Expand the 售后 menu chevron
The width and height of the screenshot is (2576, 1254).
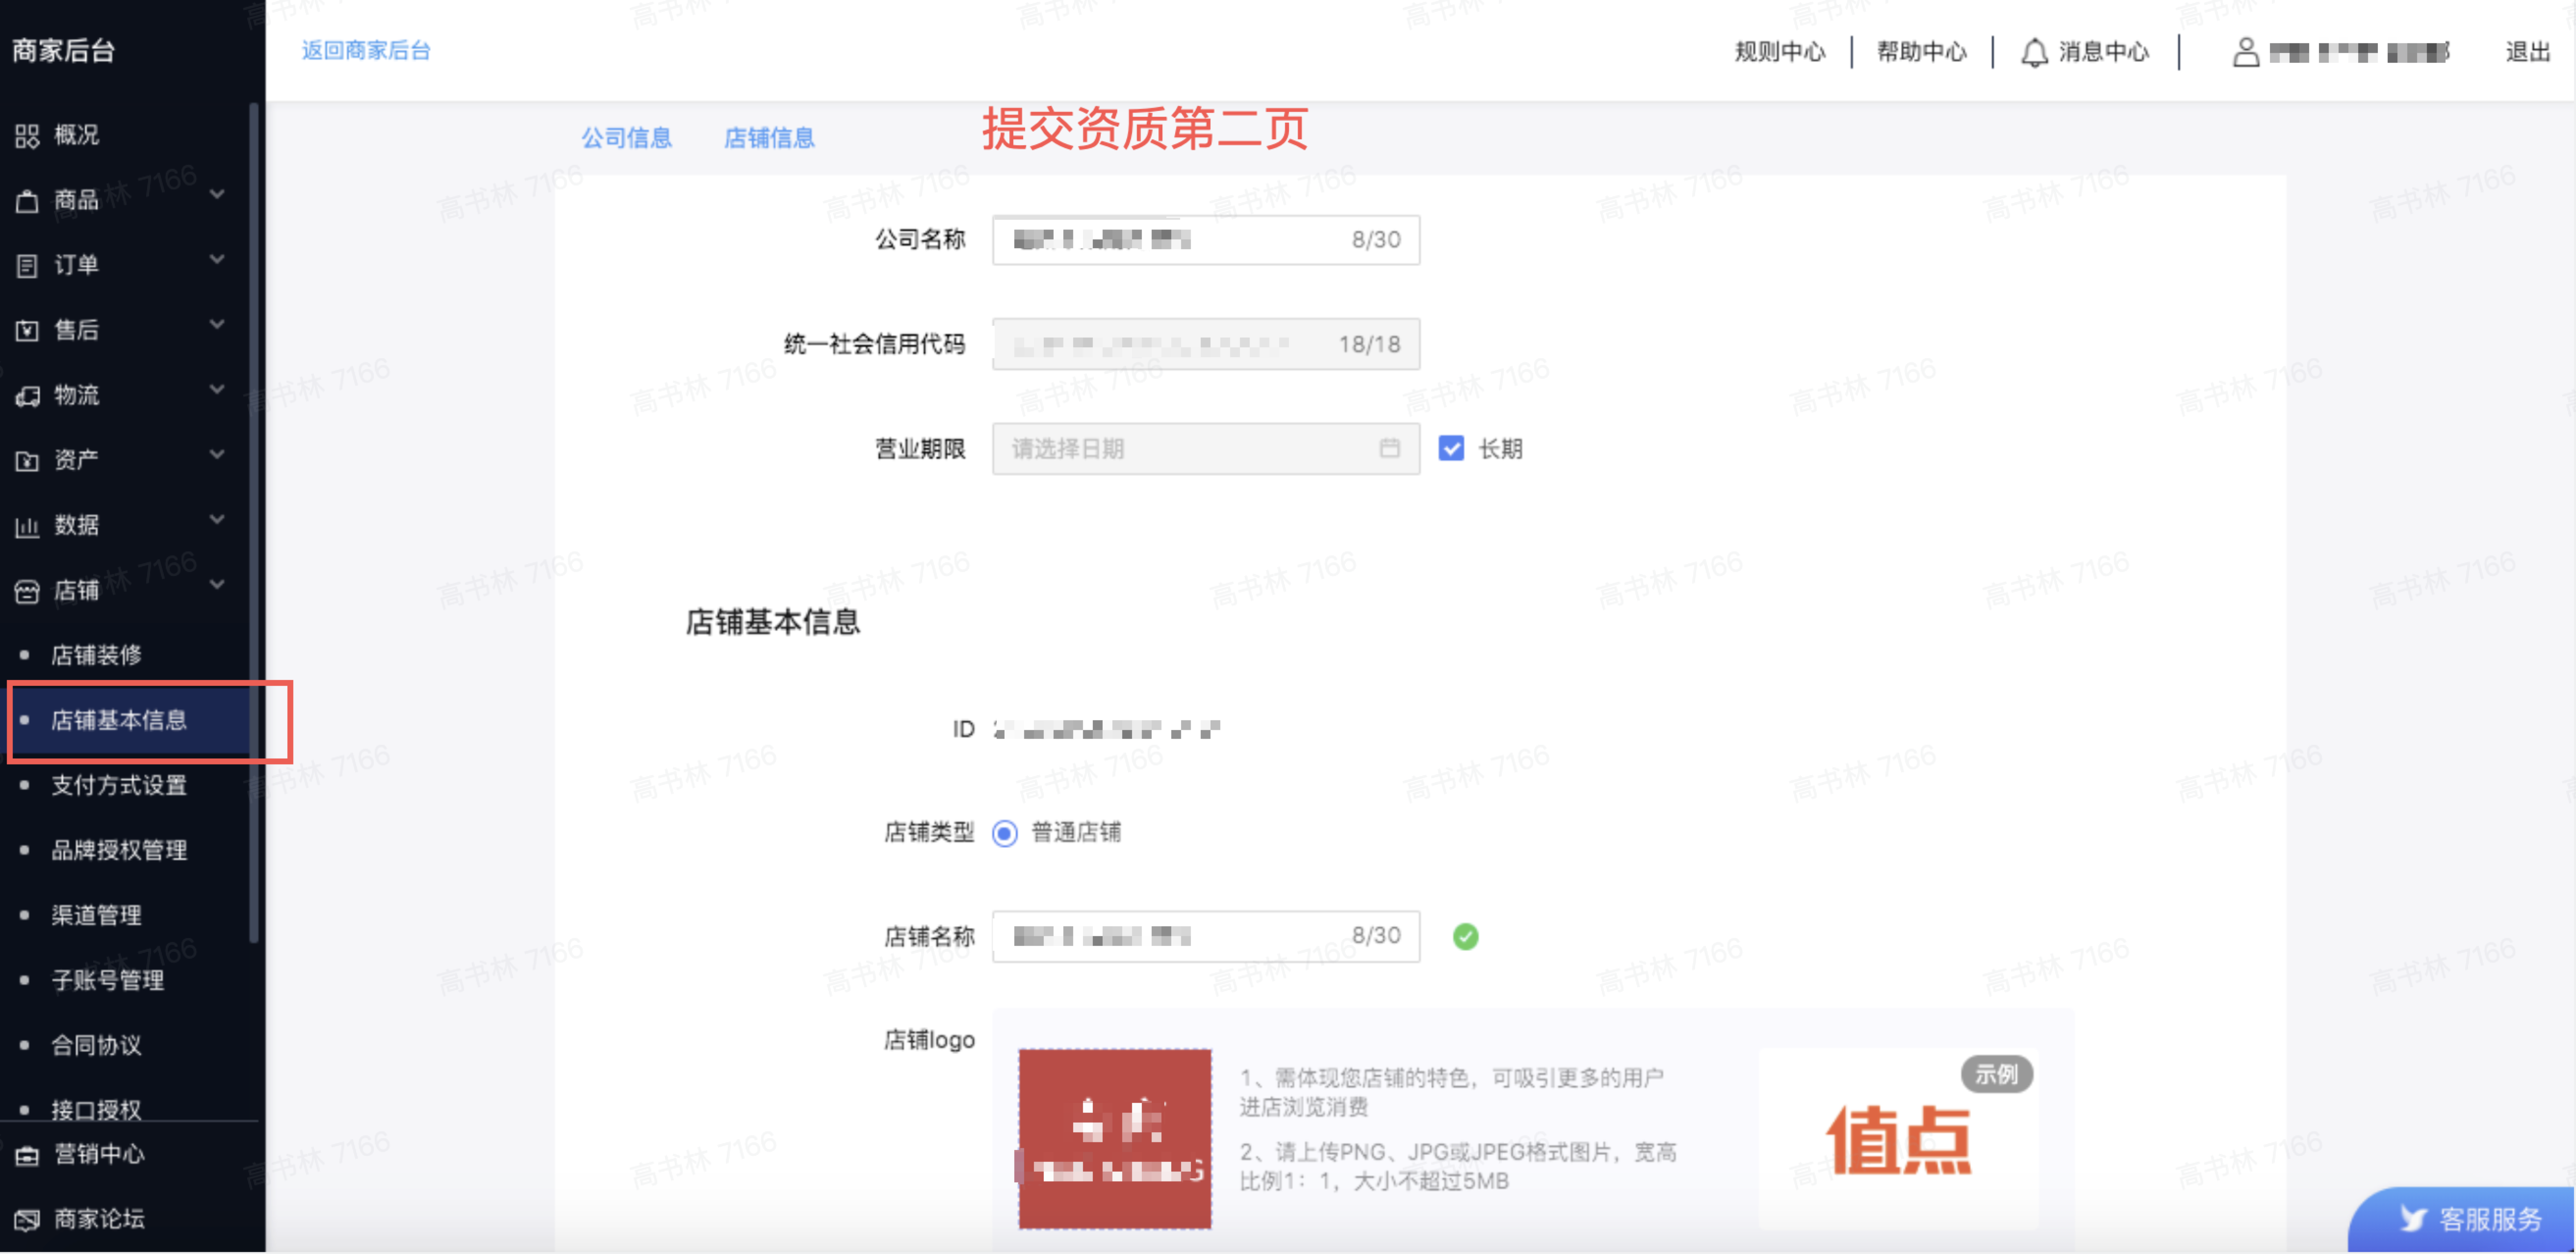coord(217,324)
